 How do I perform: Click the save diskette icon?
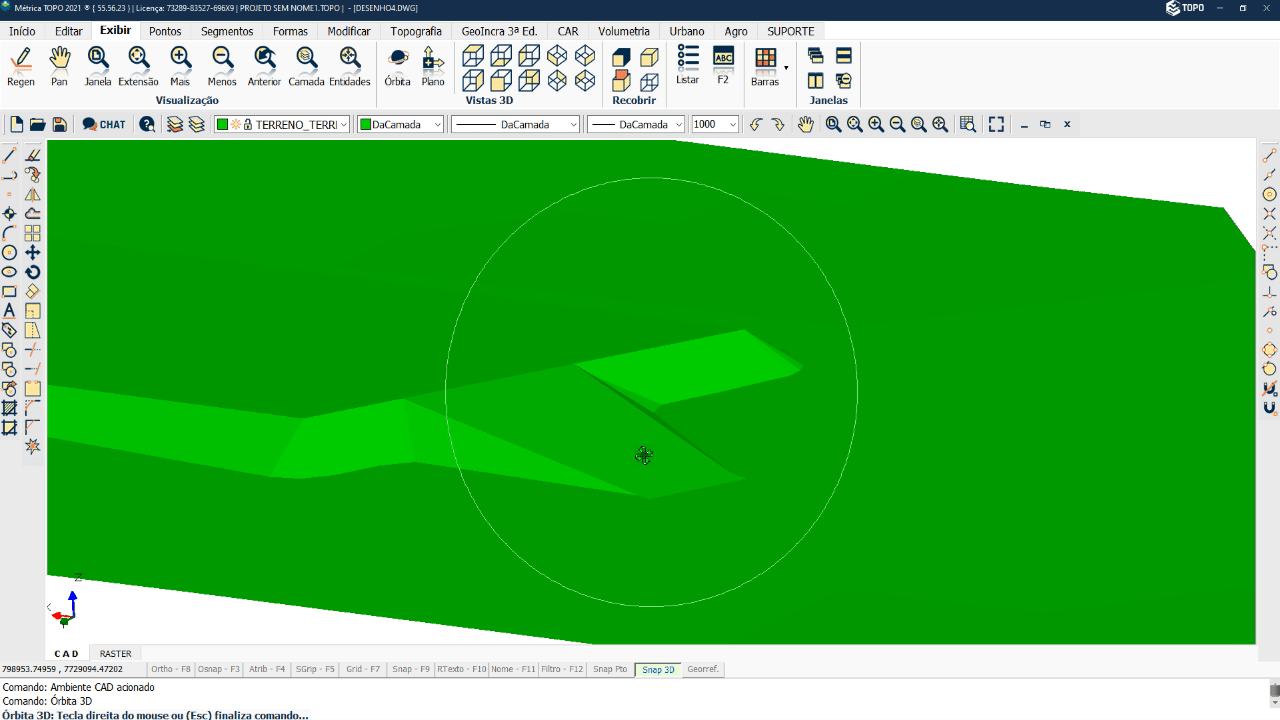[x=60, y=124]
